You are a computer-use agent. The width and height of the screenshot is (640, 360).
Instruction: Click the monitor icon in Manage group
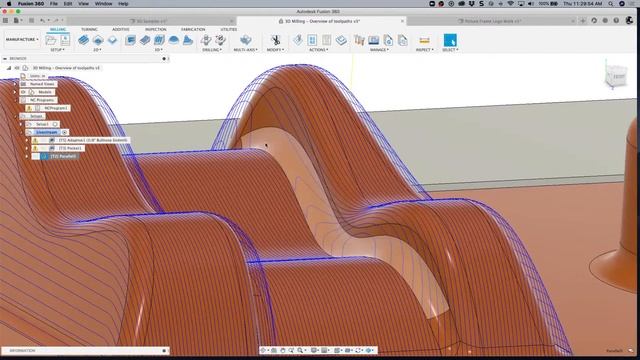(x=374, y=40)
